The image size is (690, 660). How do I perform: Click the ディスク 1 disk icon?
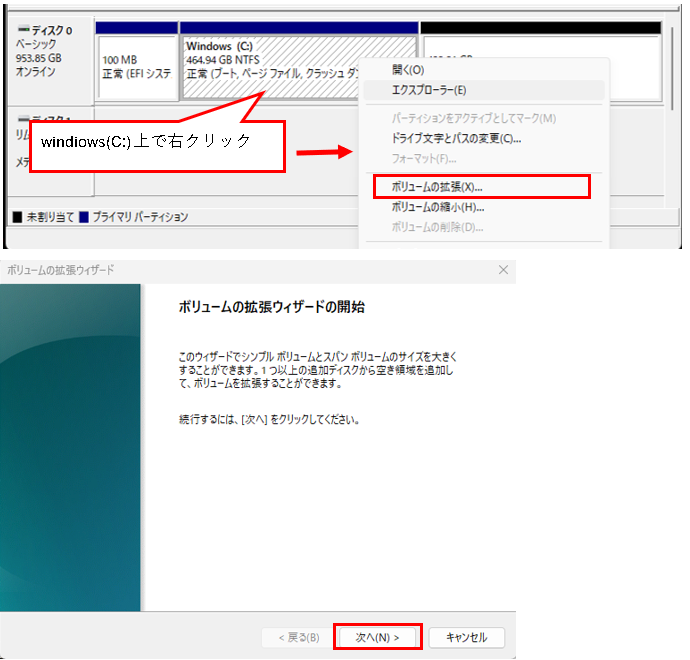tap(24, 119)
